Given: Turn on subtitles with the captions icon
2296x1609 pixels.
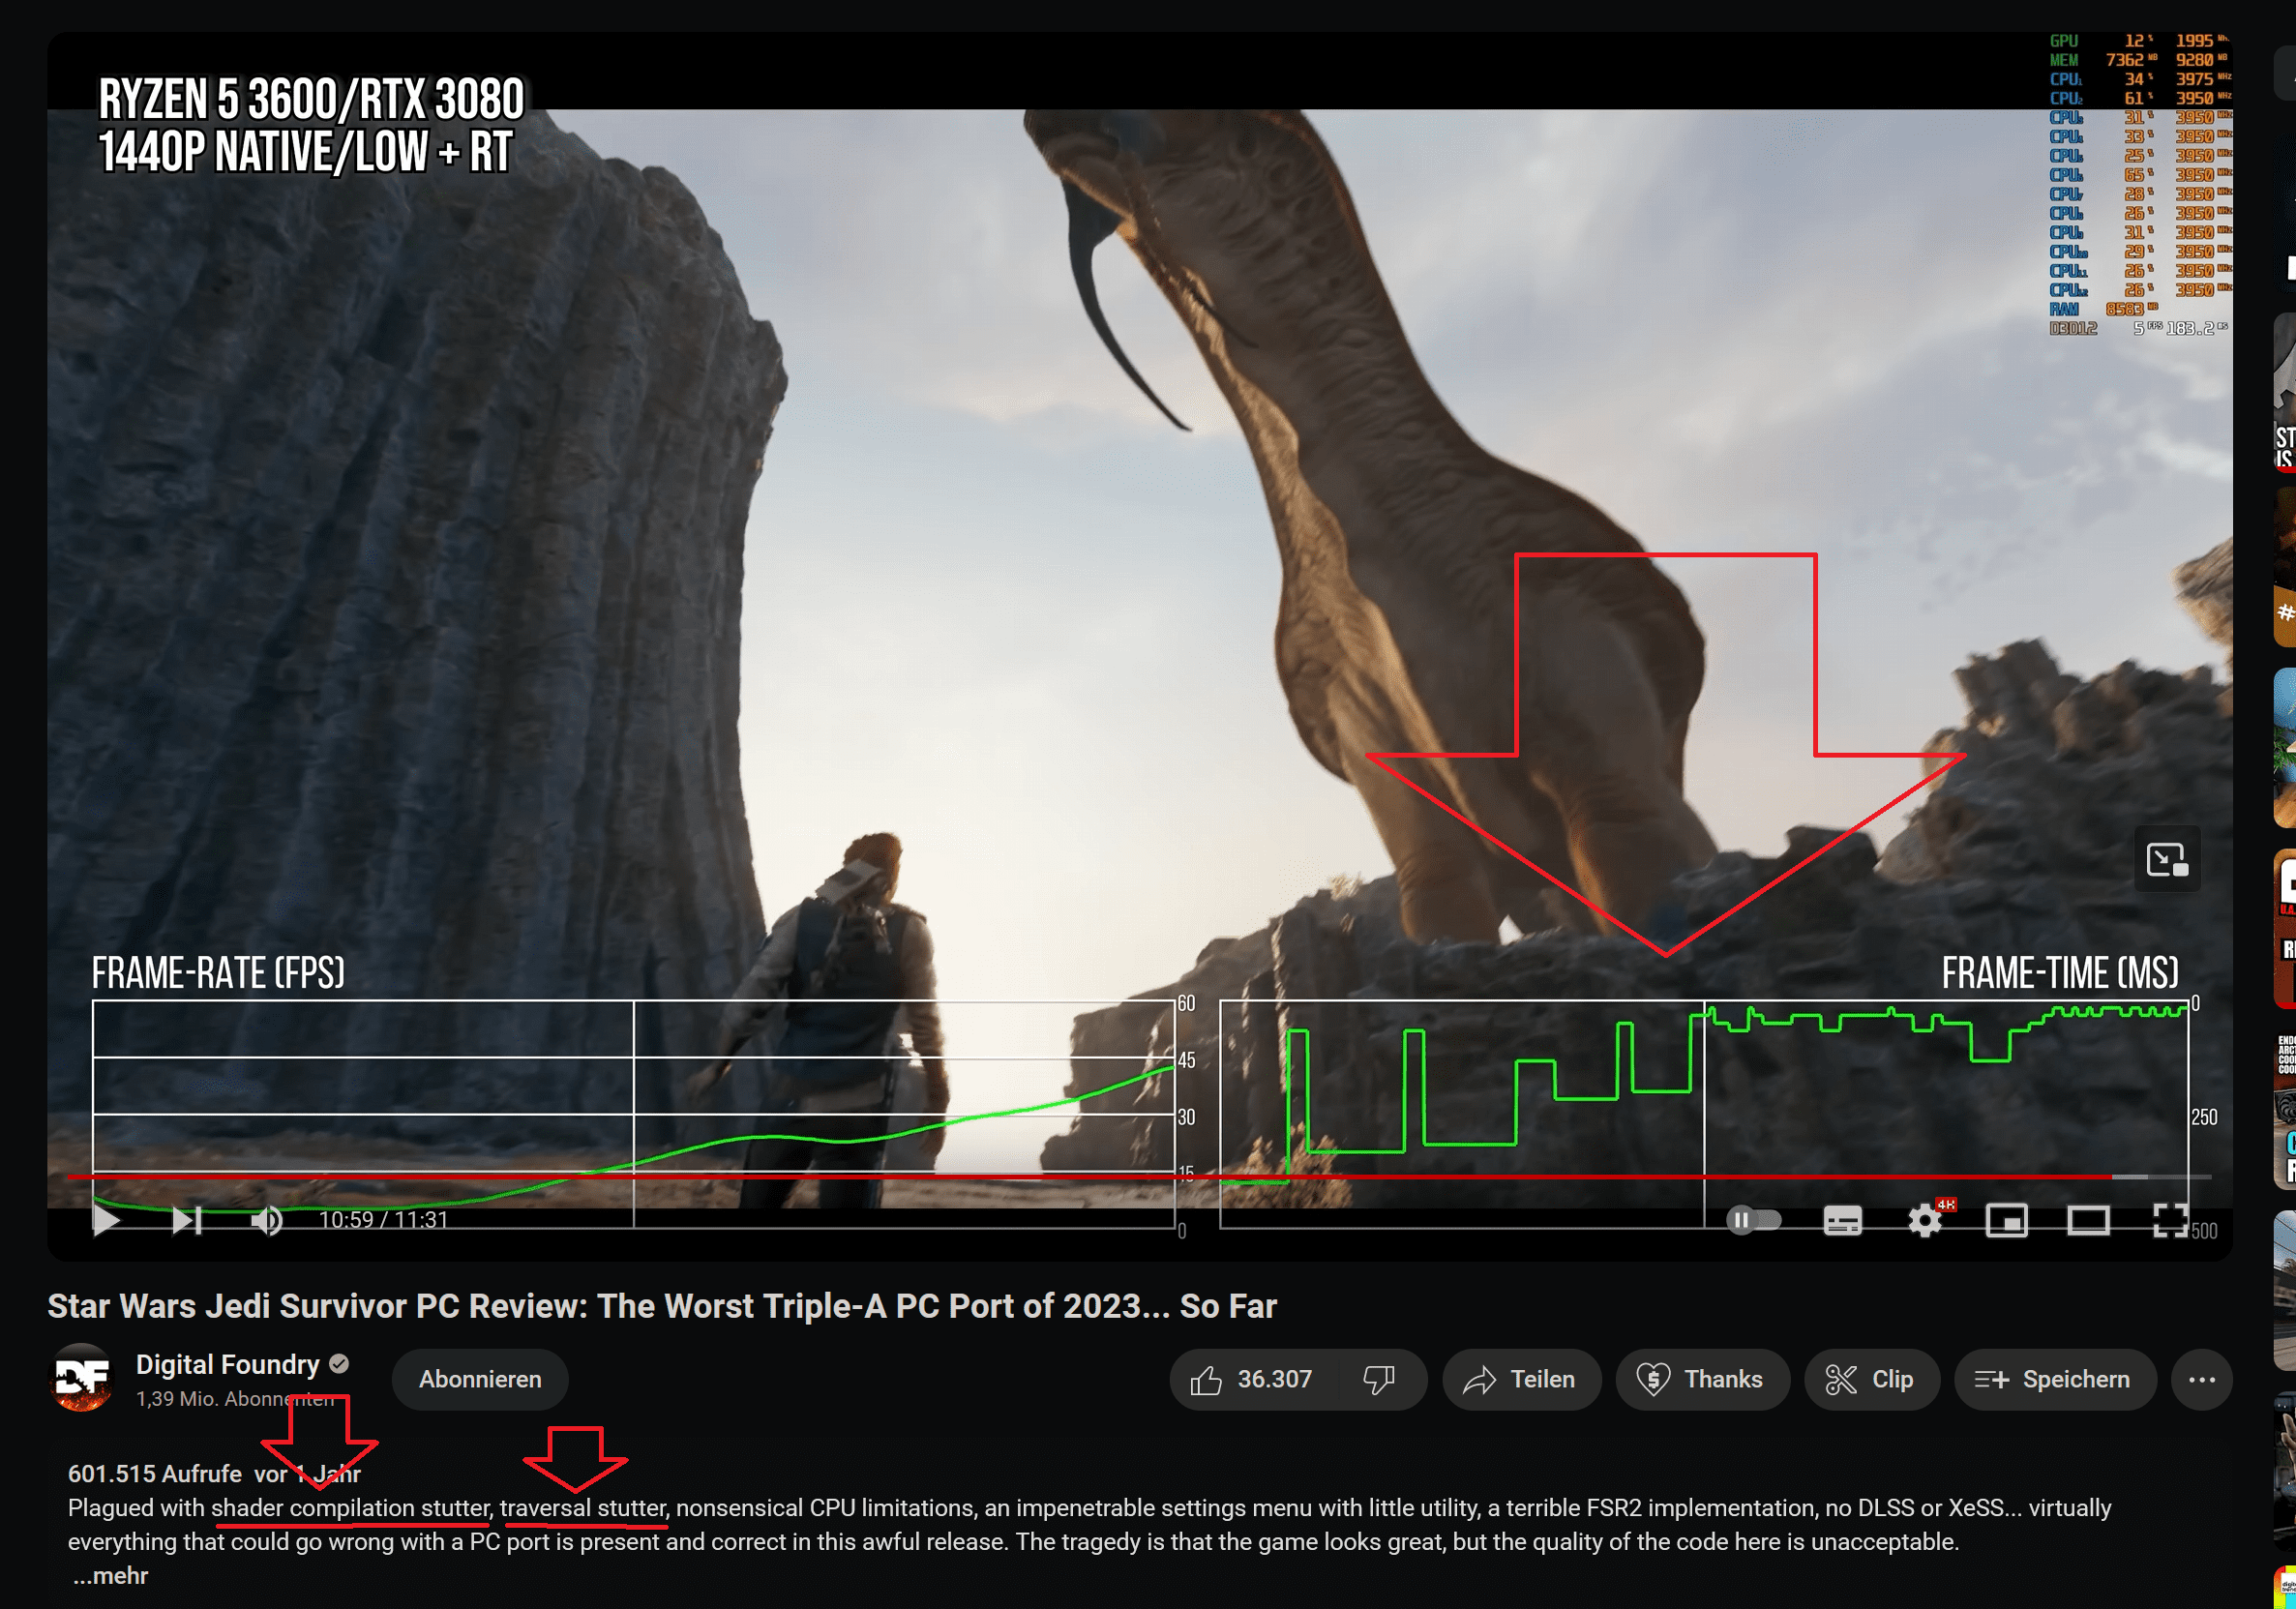Looking at the screenshot, I should [x=1842, y=1220].
